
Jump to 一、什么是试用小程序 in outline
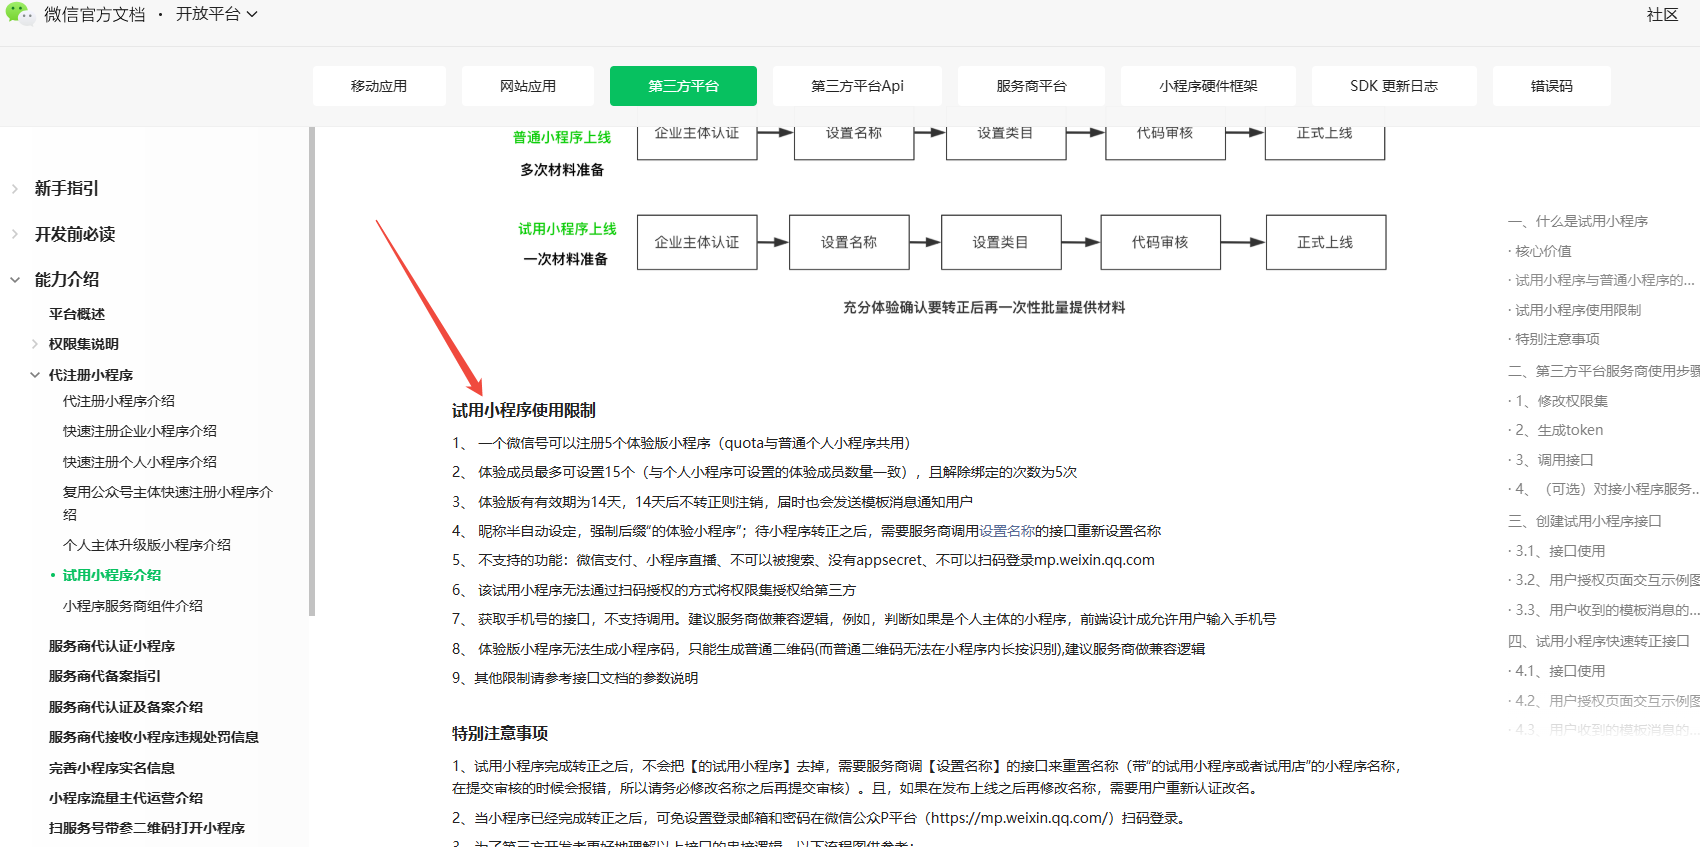click(x=1578, y=221)
